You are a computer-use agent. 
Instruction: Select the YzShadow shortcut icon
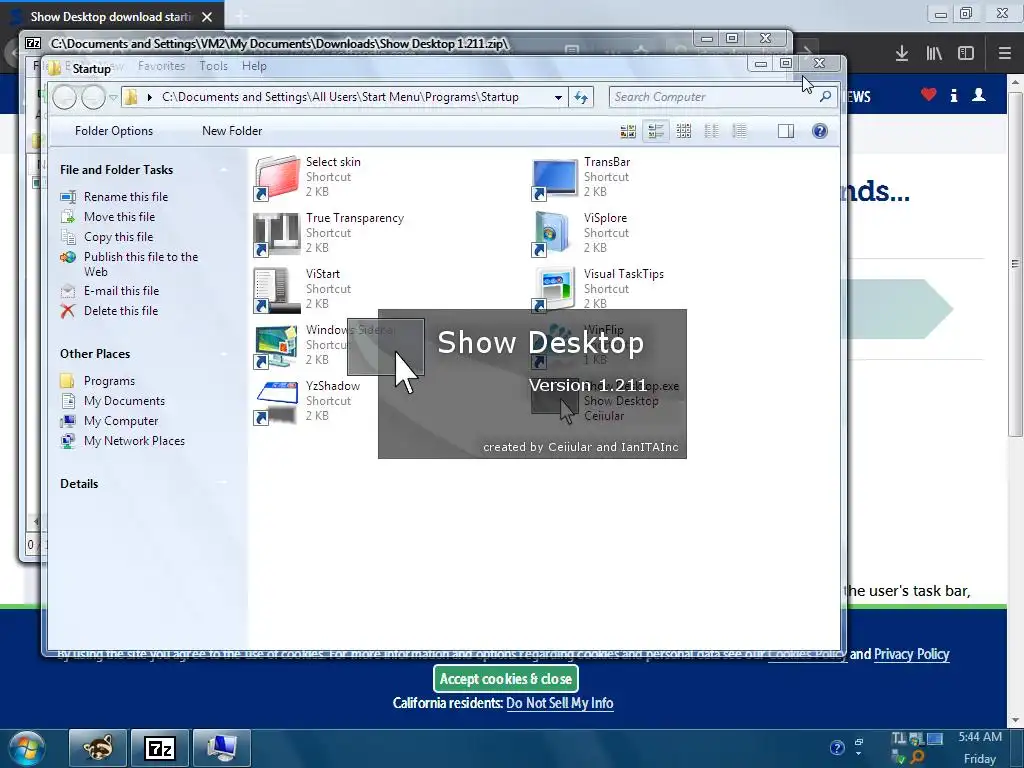pyautogui.click(x=277, y=402)
